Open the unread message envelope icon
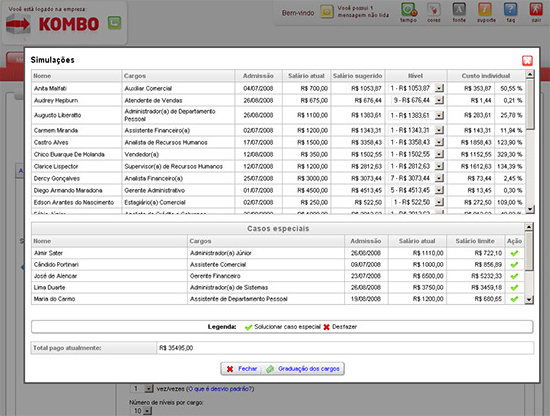Image resolution: width=550 pixels, height=416 pixels. 327,12
